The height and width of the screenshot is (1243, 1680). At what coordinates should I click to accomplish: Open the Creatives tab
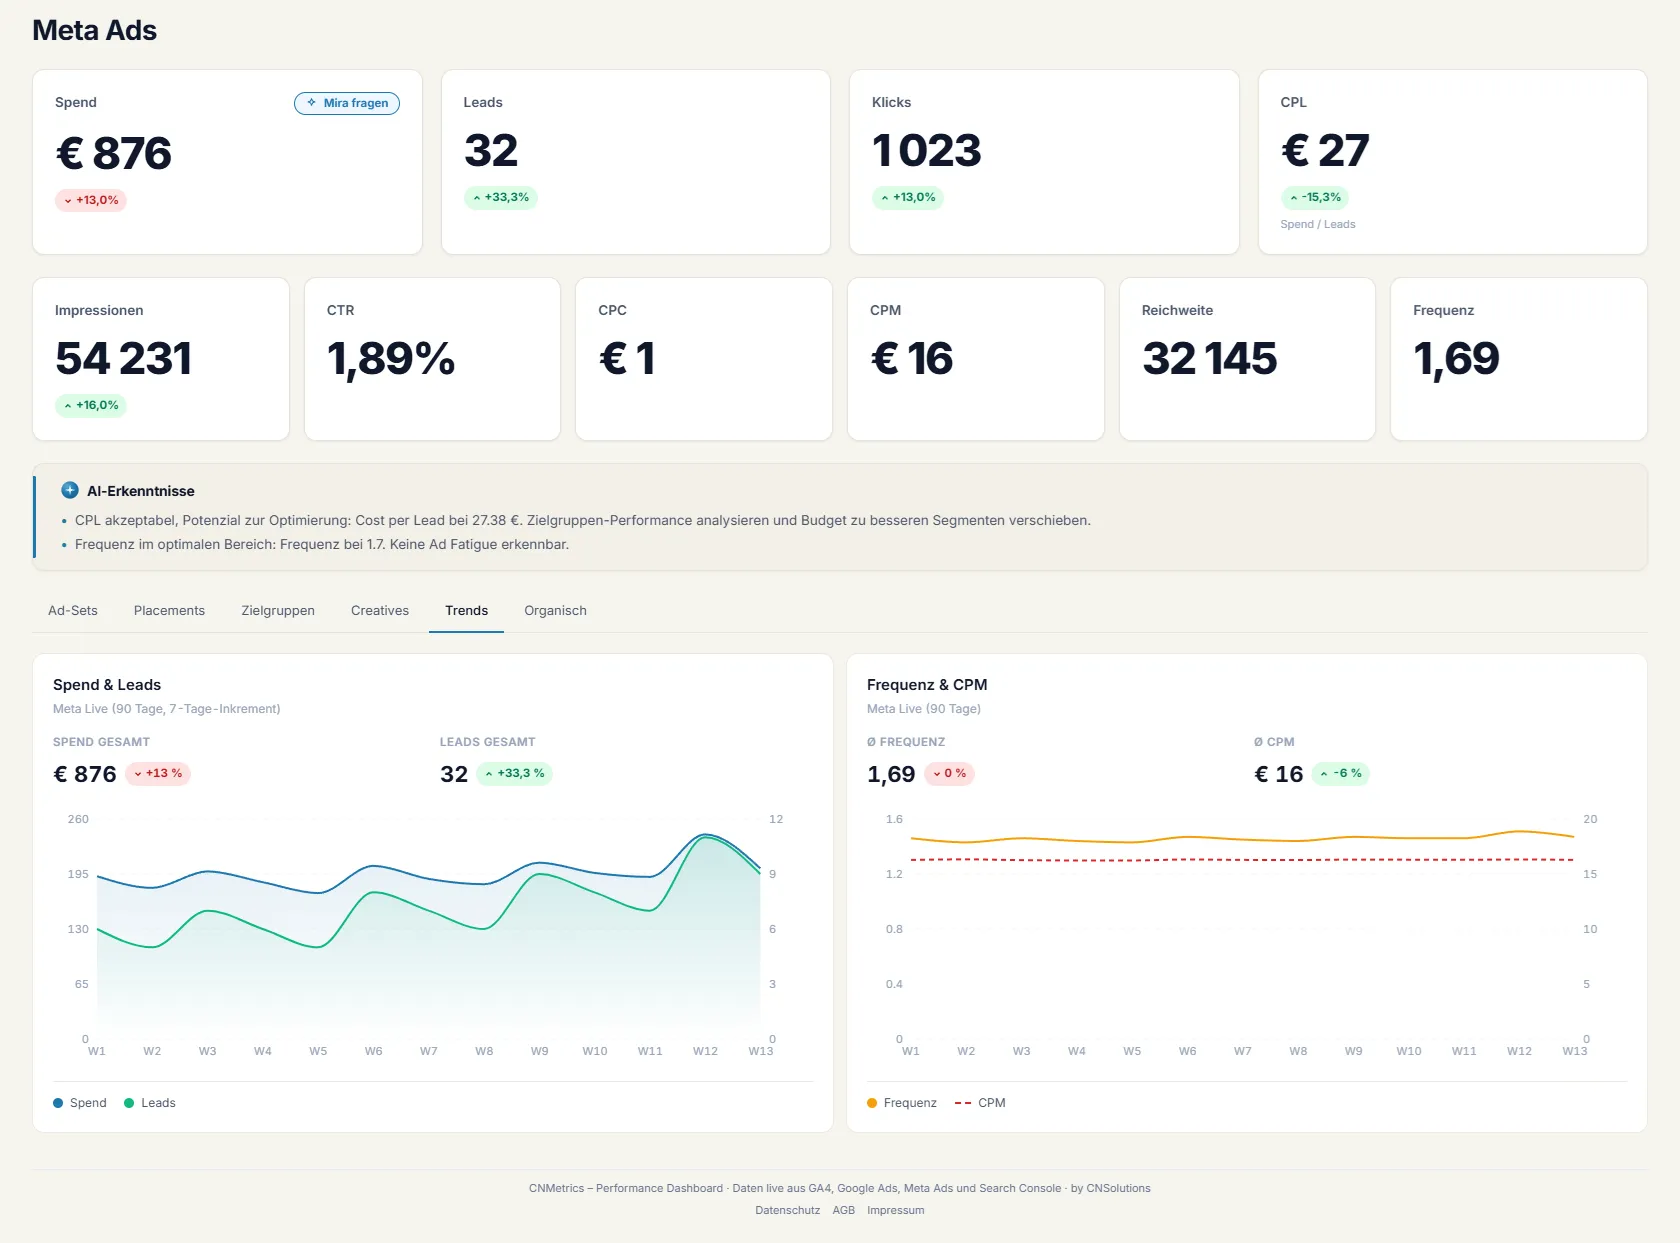(380, 610)
